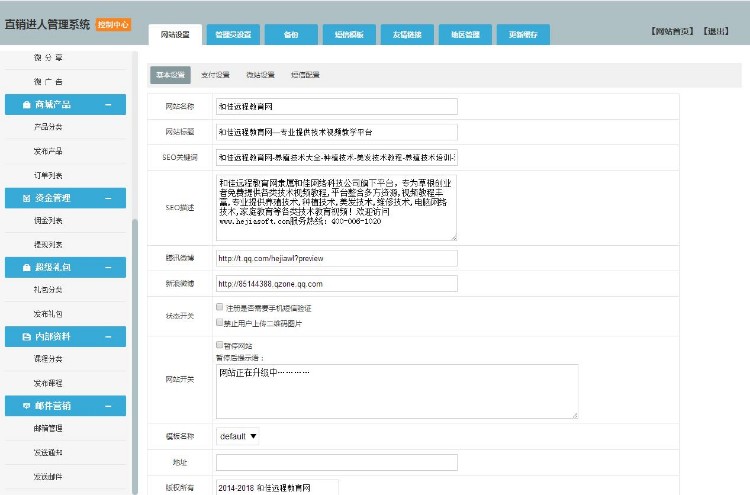Open 发布礼包 in the sidebar

point(48,314)
